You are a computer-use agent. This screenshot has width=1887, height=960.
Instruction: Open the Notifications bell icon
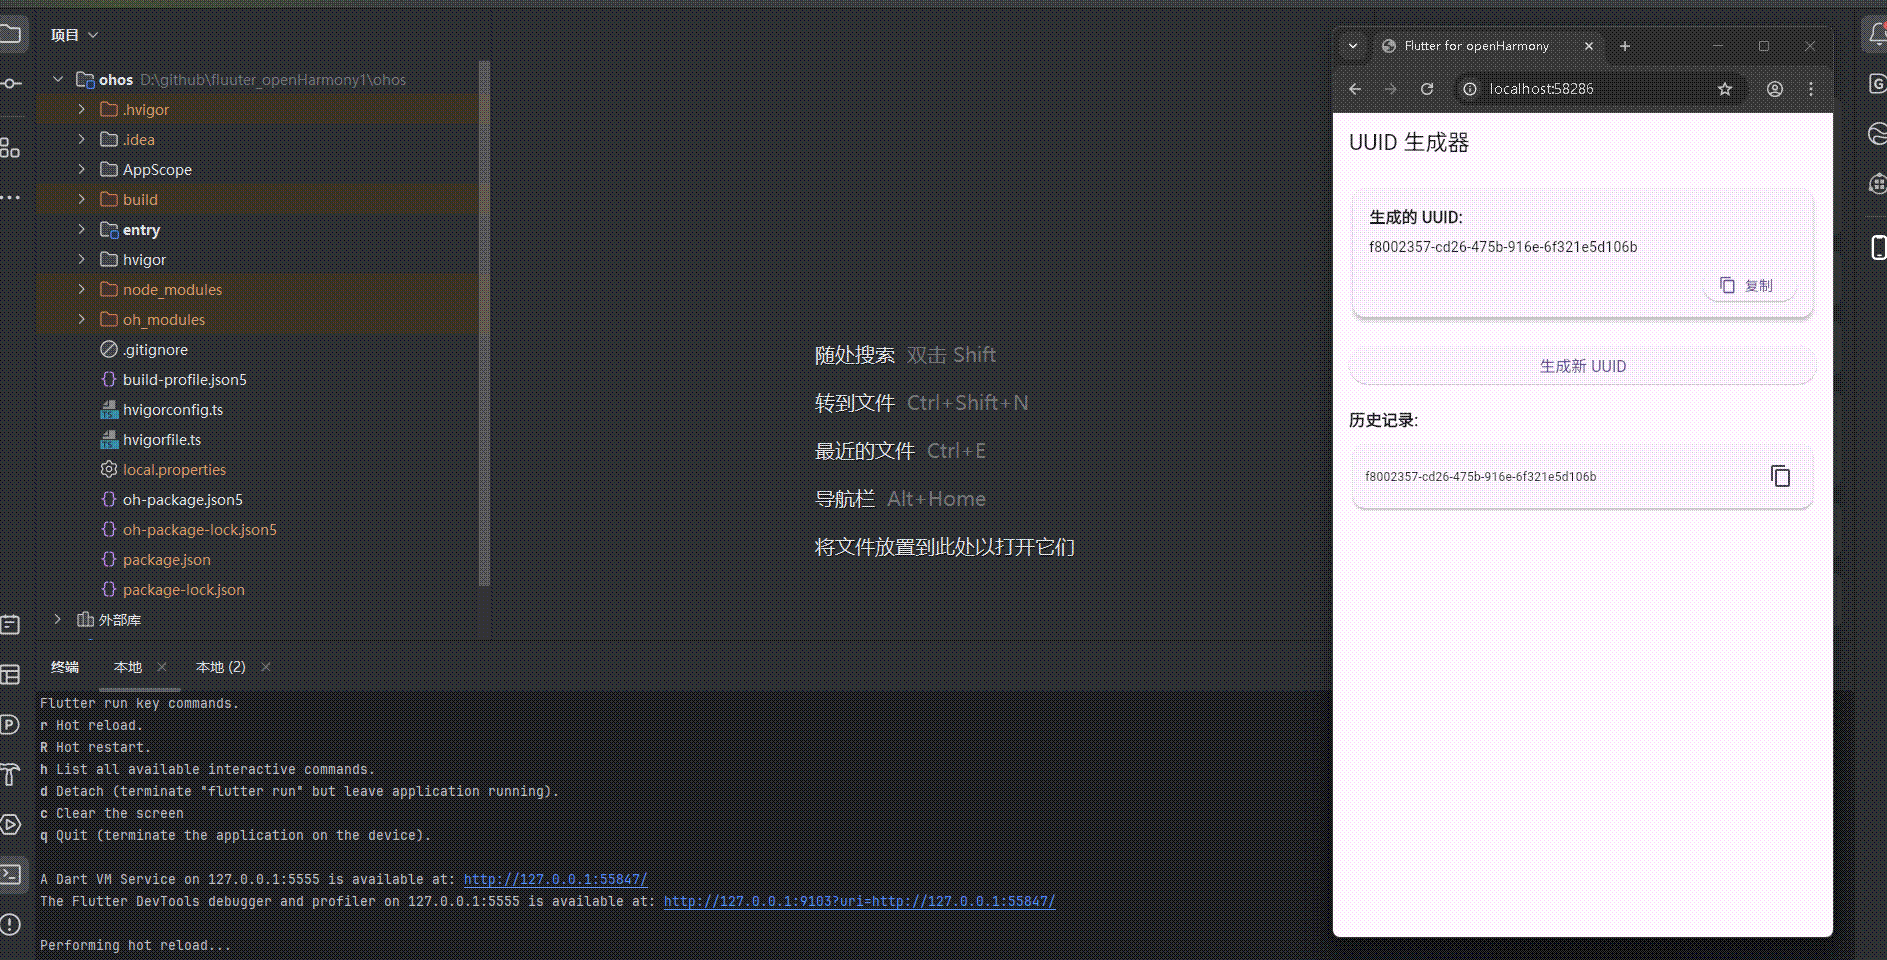point(1877,33)
